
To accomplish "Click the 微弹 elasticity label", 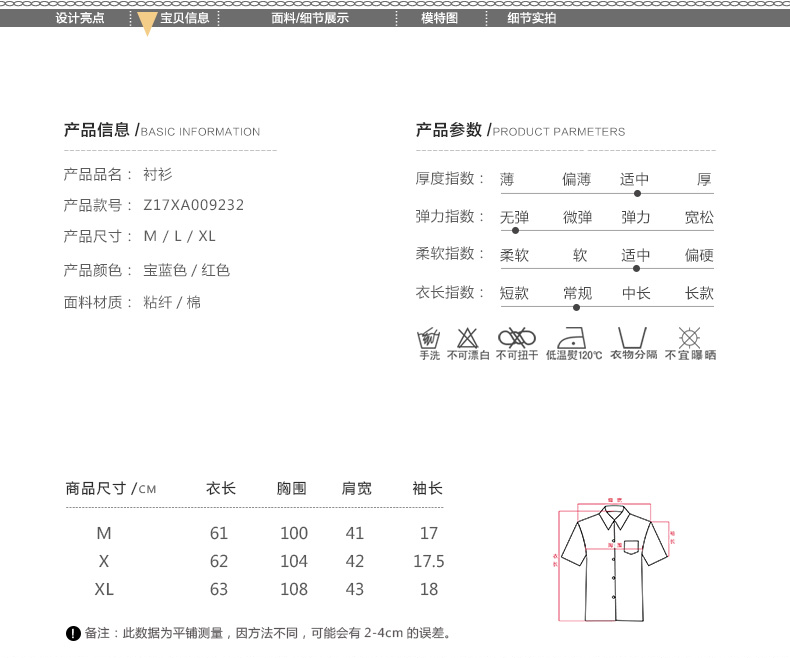I will tap(577, 217).
